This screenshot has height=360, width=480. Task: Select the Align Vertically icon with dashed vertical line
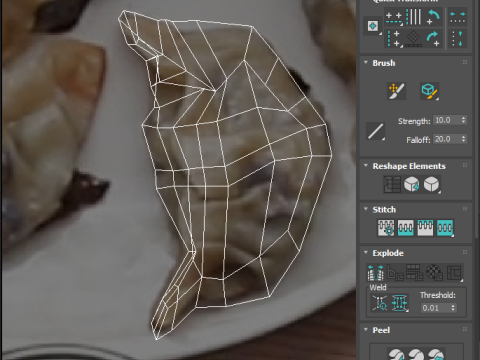pos(394,39)
